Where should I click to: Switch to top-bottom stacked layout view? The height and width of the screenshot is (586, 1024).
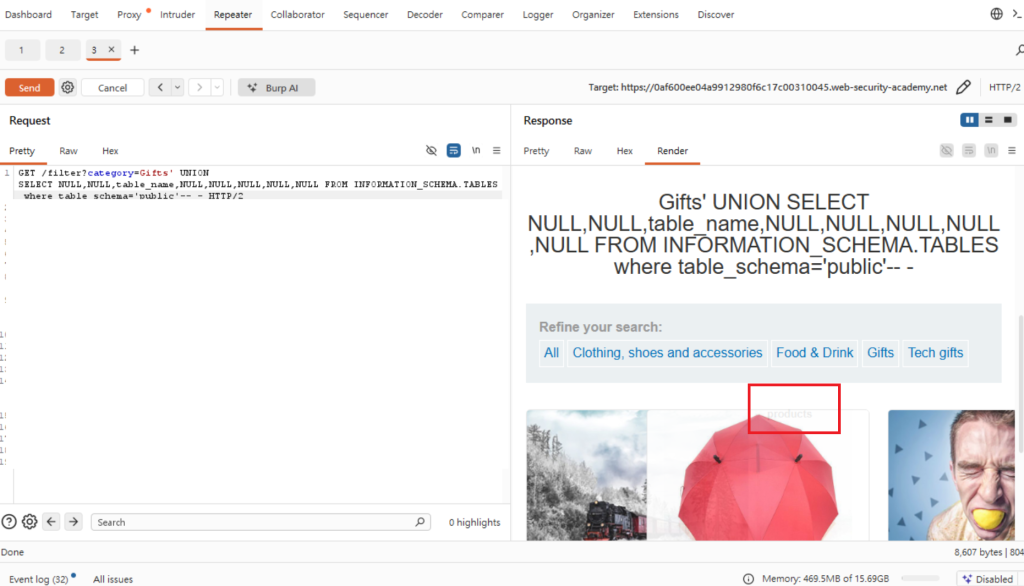click(x=989, y=120)
